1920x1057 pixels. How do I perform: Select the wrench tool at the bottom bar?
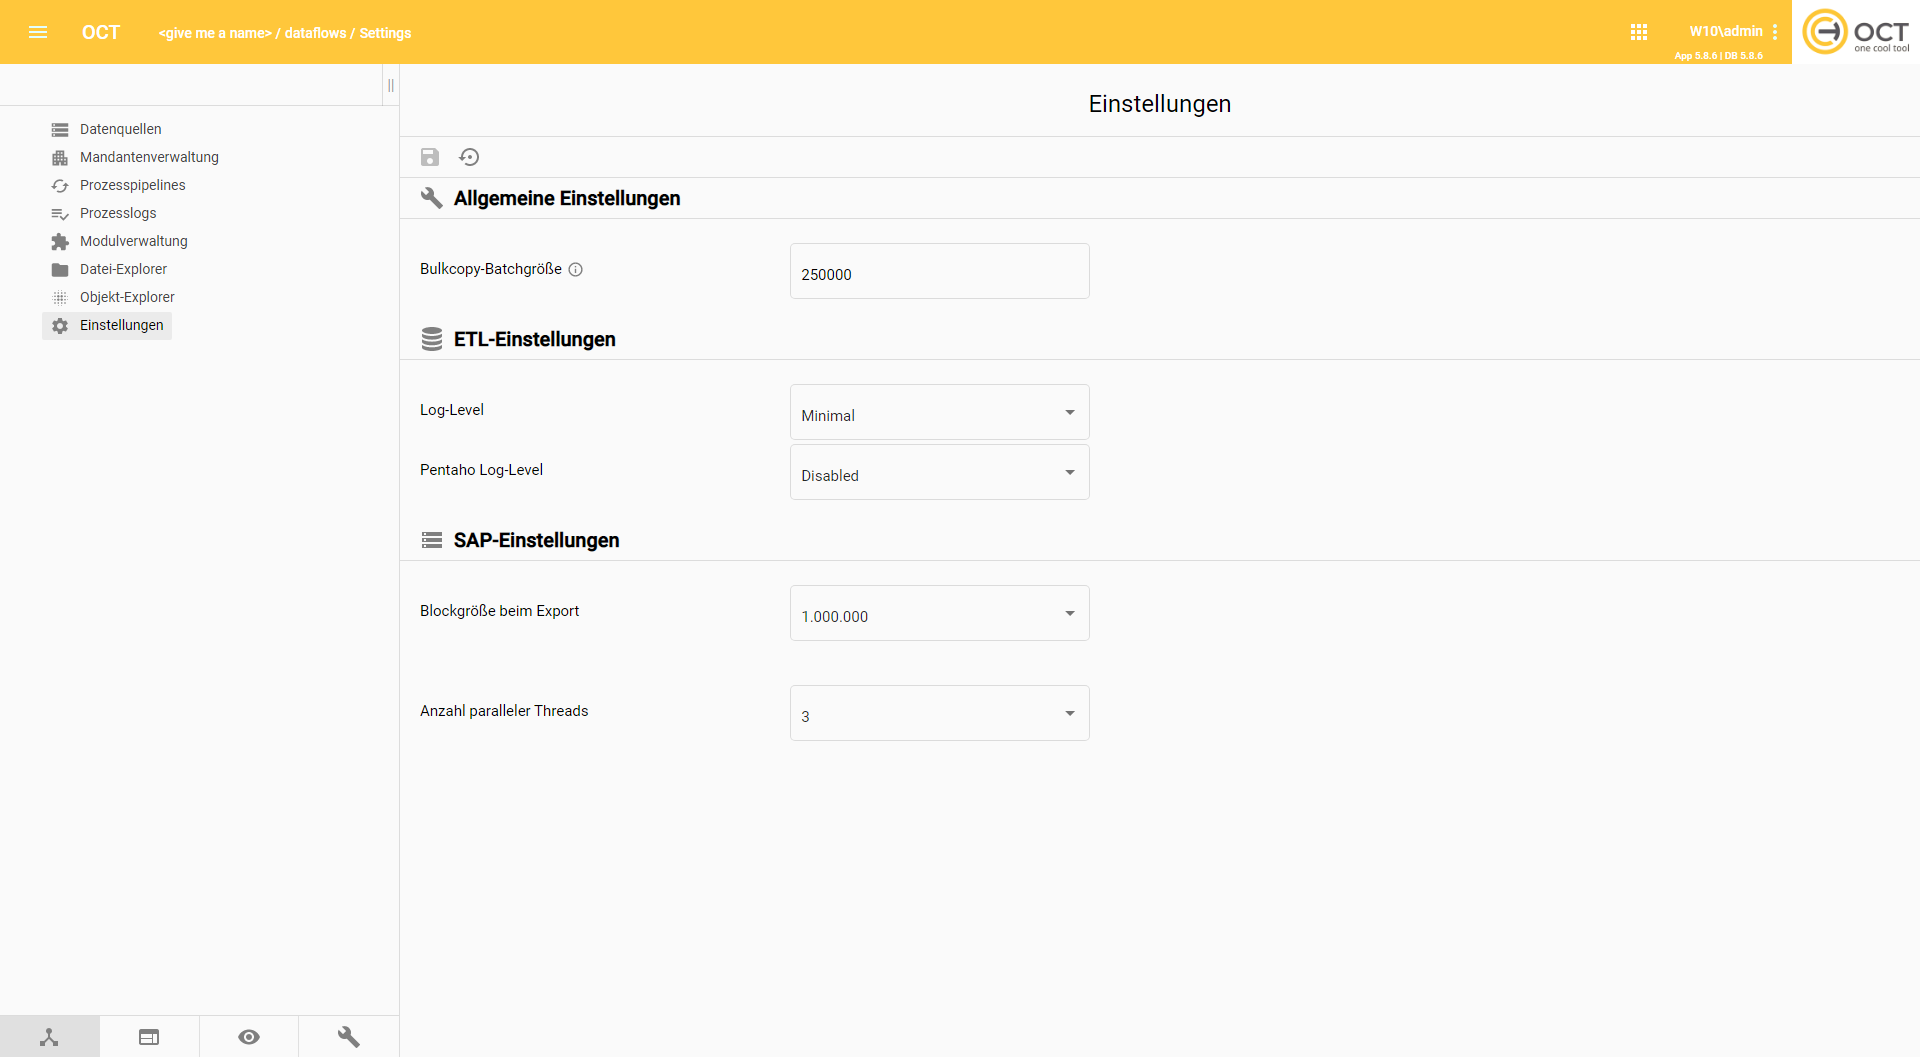tap(348, 1037)
